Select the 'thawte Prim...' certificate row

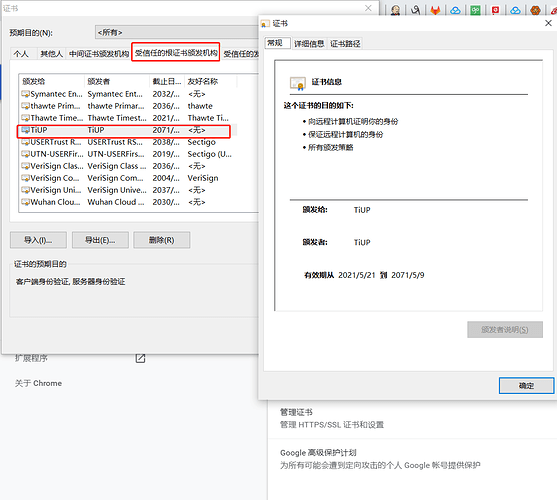tap(128, 106)
